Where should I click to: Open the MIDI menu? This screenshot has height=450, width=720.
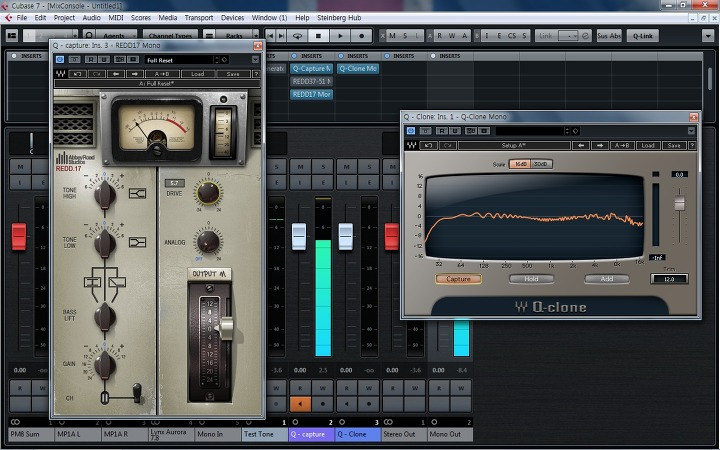(116, 17)
